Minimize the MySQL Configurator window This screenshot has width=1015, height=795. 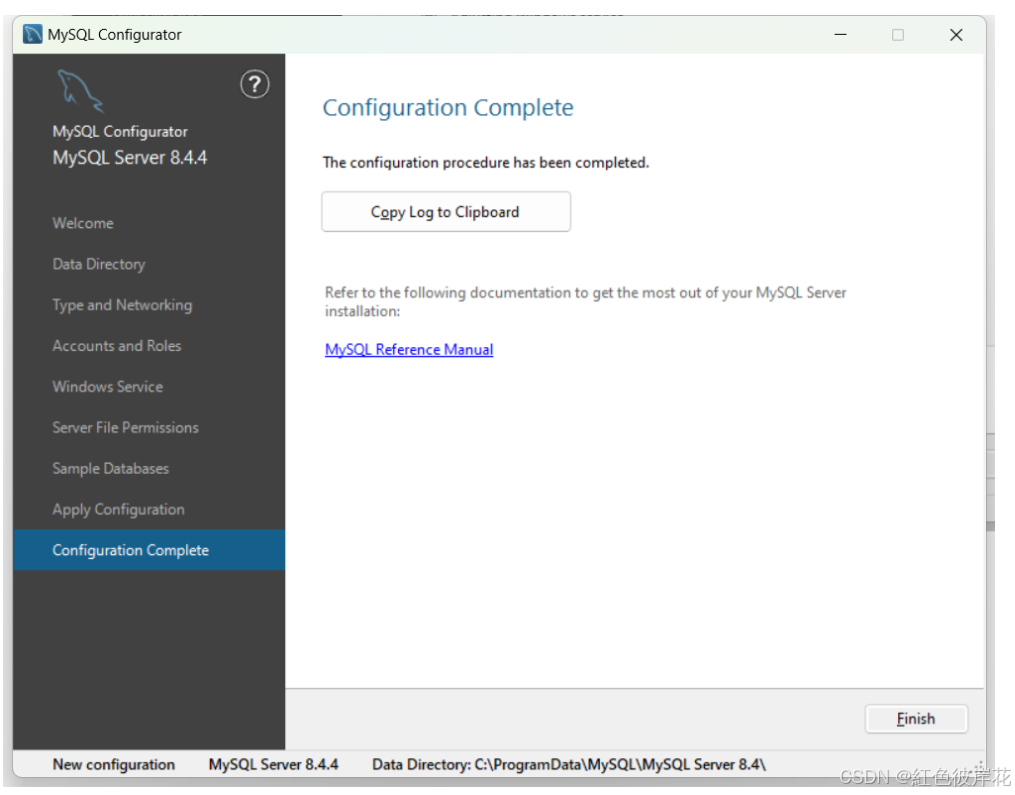[840, 34]
